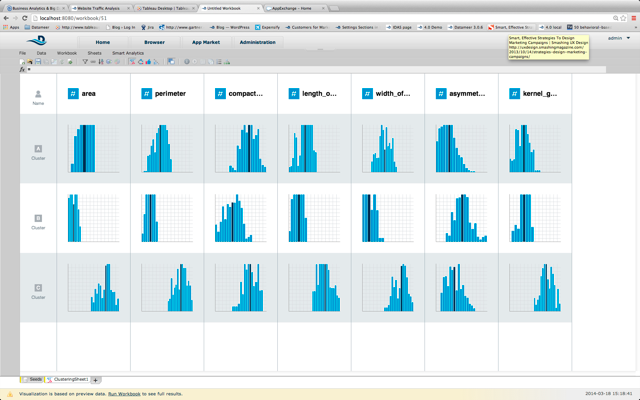The height and width of the screenshot is (400, 640).
Task: Click the # icon next to length_o column
Action: coord(294,93)
